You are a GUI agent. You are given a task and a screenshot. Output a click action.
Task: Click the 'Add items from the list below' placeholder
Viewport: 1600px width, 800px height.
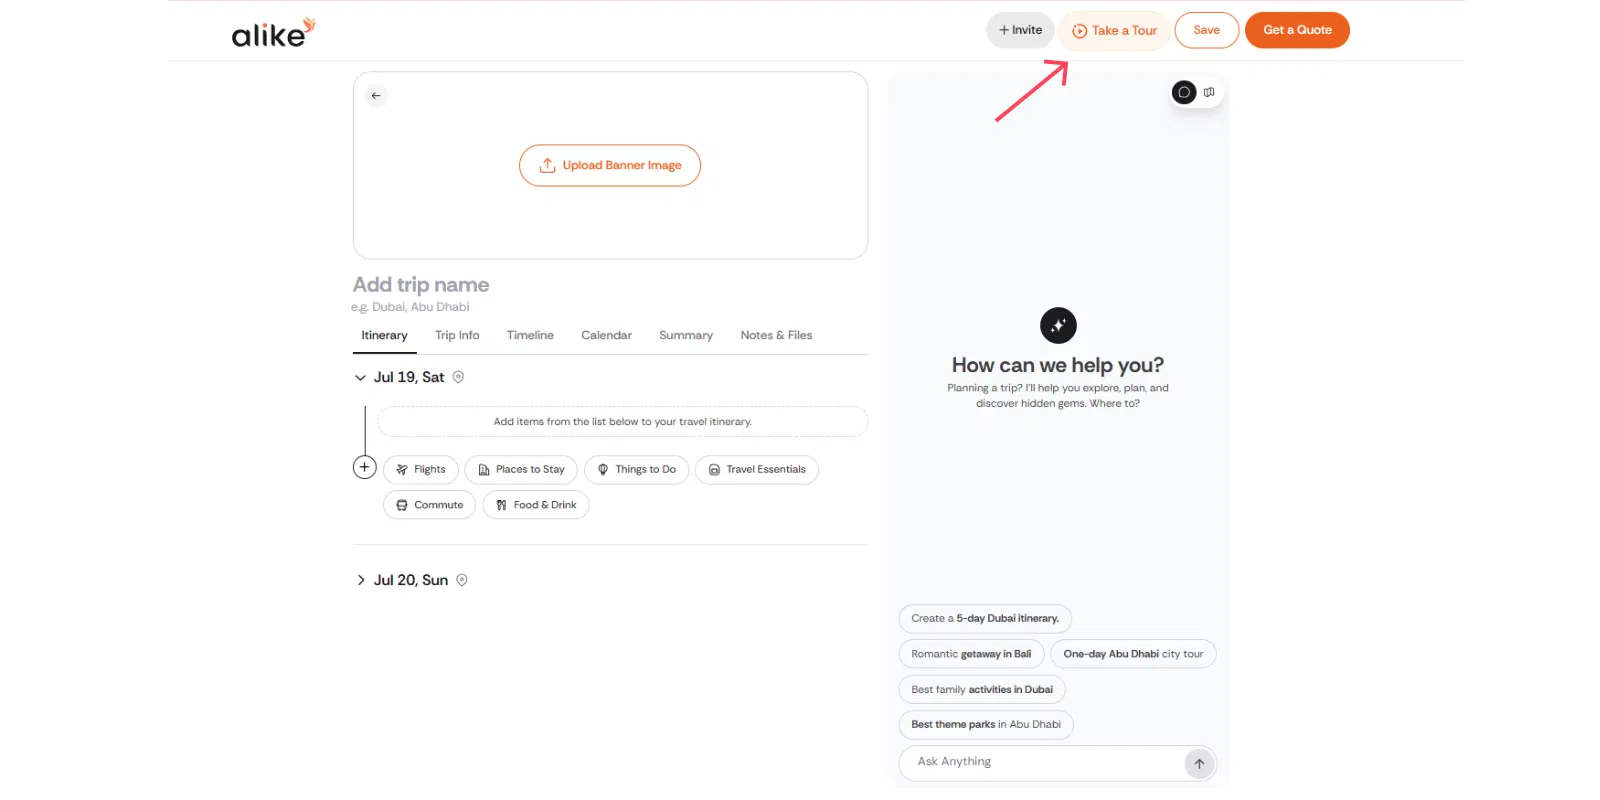(623, 422)
